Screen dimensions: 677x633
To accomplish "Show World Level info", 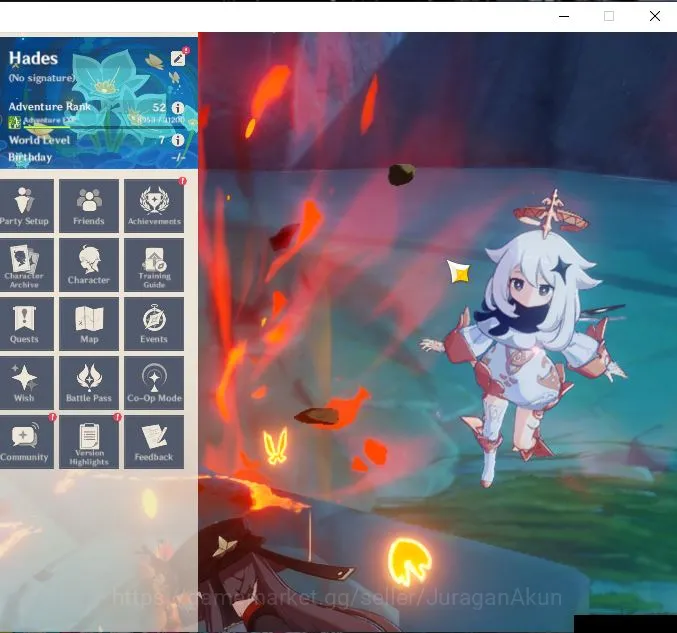I will 178,140.
